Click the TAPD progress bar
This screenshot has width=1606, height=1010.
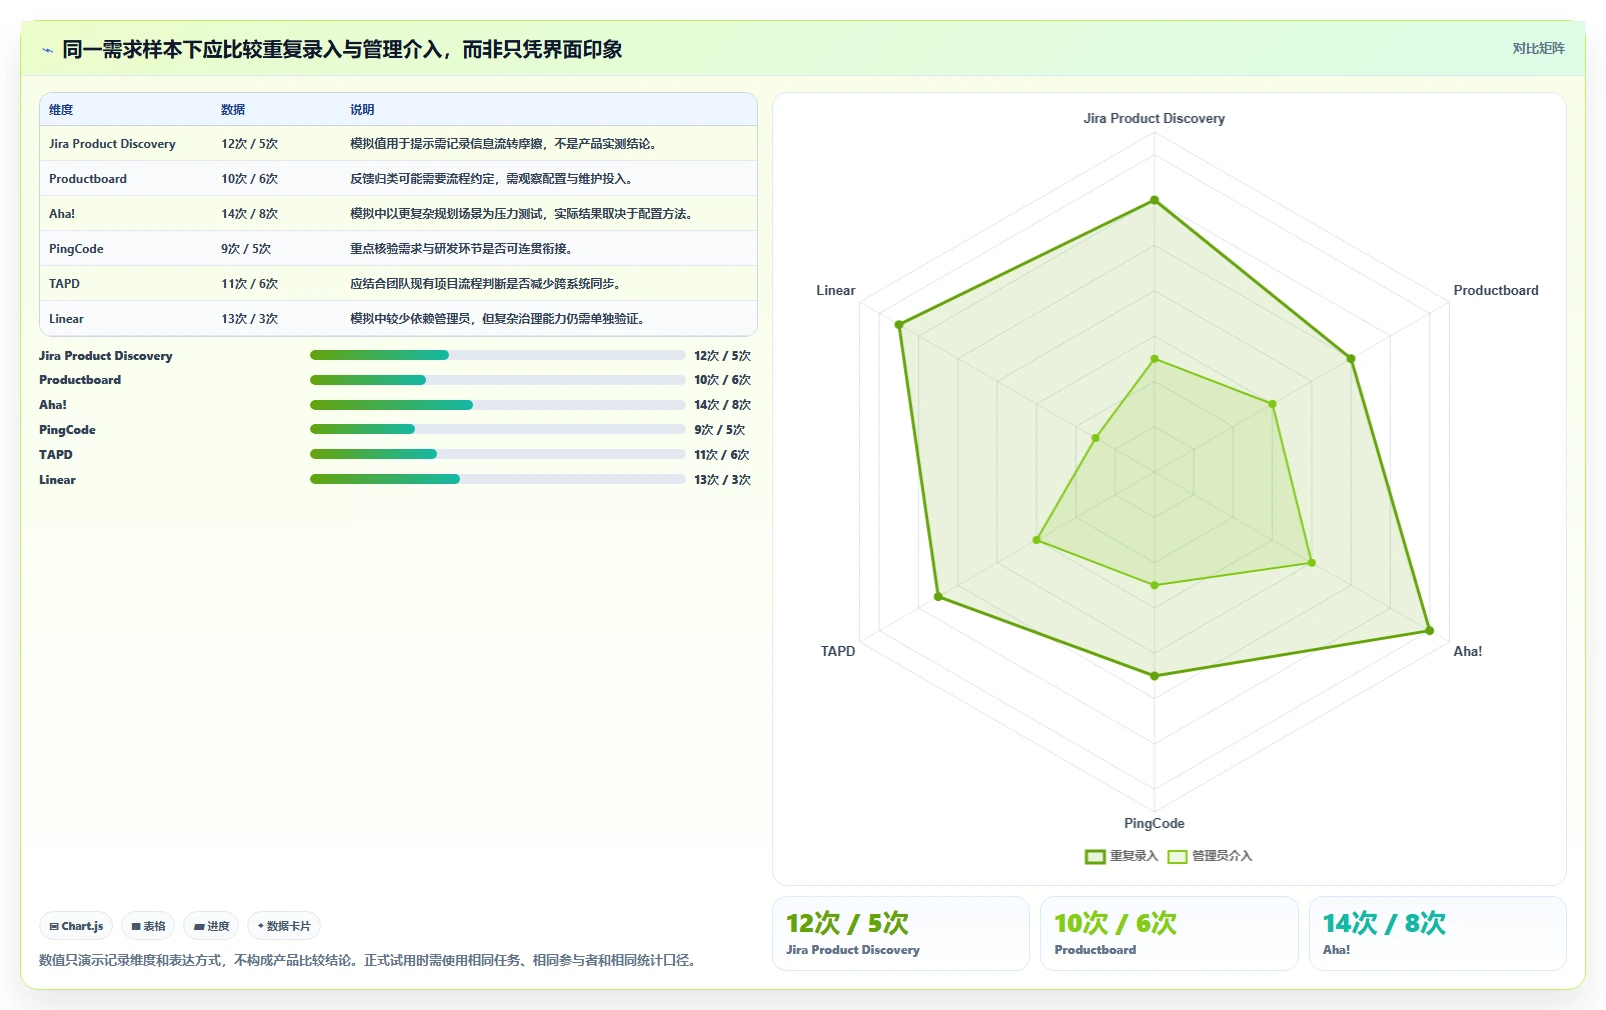498,454
